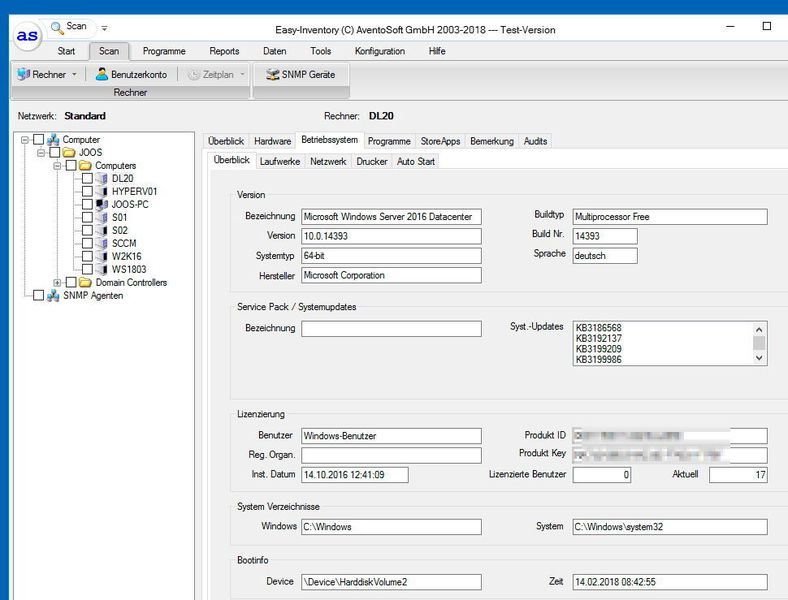Tick the DL20 checkbox

coord(87,178)
